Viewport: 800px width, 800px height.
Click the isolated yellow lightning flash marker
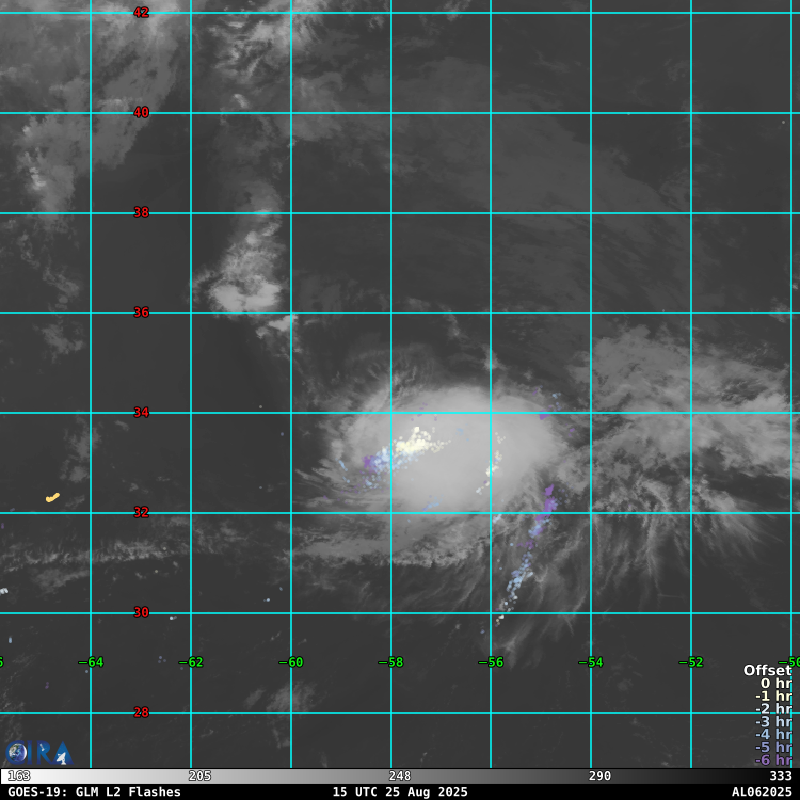pyautogui.click(x=52, y=497)
